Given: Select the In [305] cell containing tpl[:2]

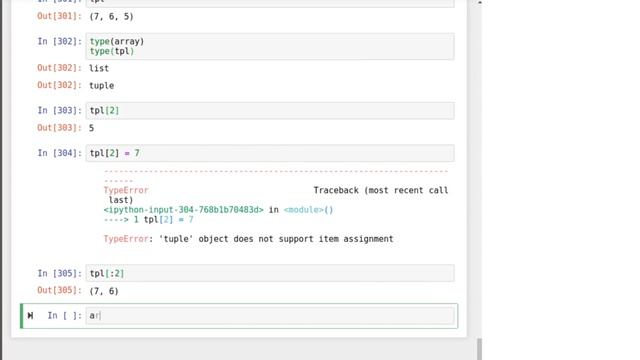Looking at the screenshot, I should click(x=270, y=273).
